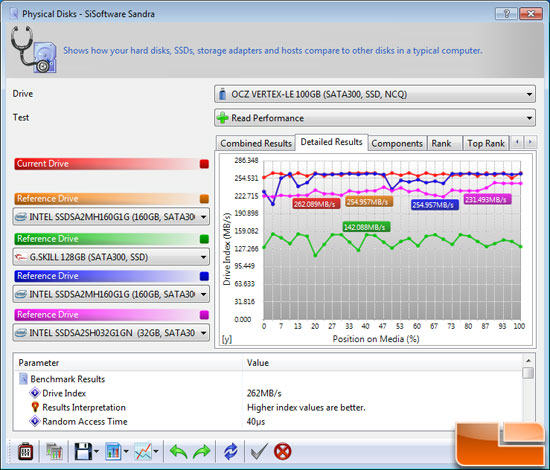Click the bar chart options icon
The height and width of the screenshot is (470, 550).
tap(113, 451)
